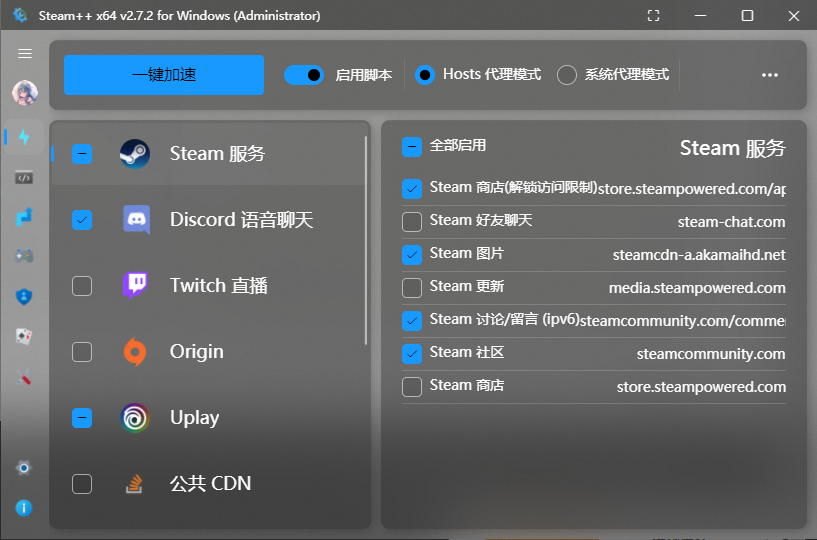Uncheck Steam 讨论/留言 (ipv6) checkbox
Image resolution: width=817 pixels, height=540 pixels.
click(x=412, y=321)
